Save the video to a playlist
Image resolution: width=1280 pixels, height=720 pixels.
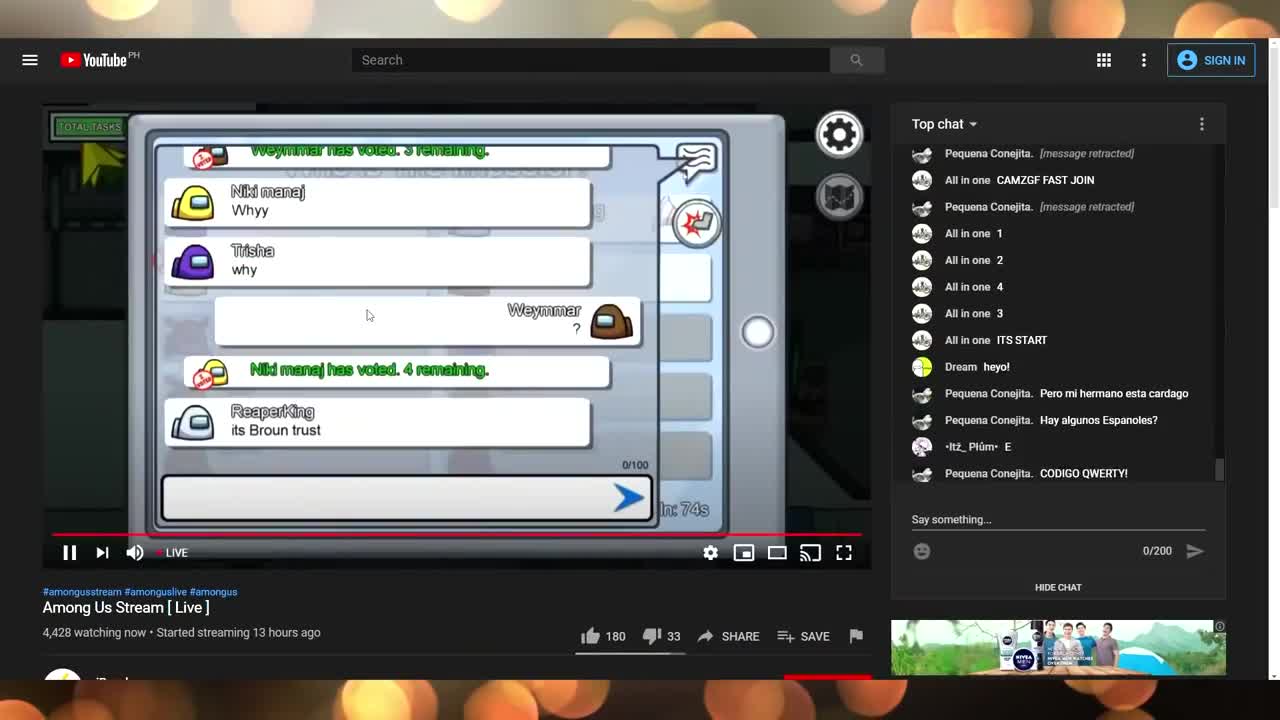(804, 636)
